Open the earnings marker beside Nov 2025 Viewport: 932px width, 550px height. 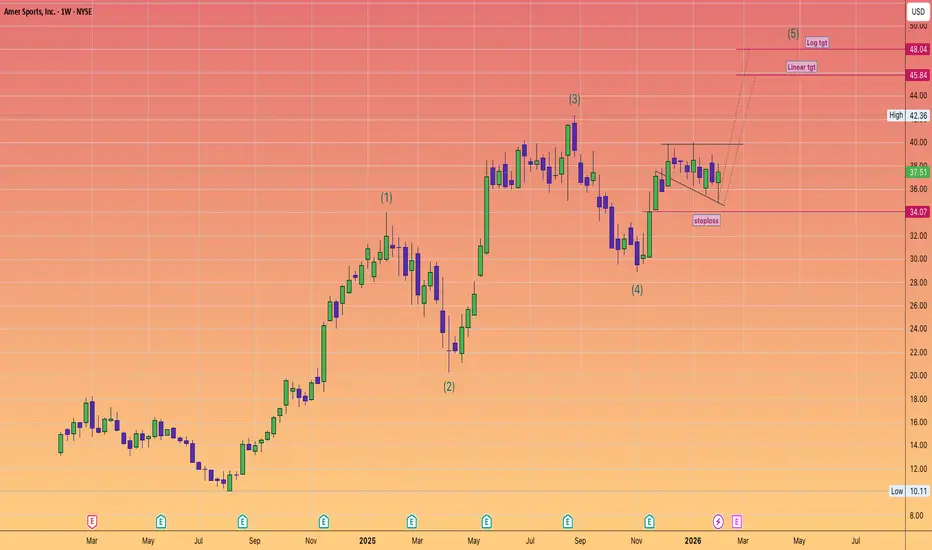[649, 522]
